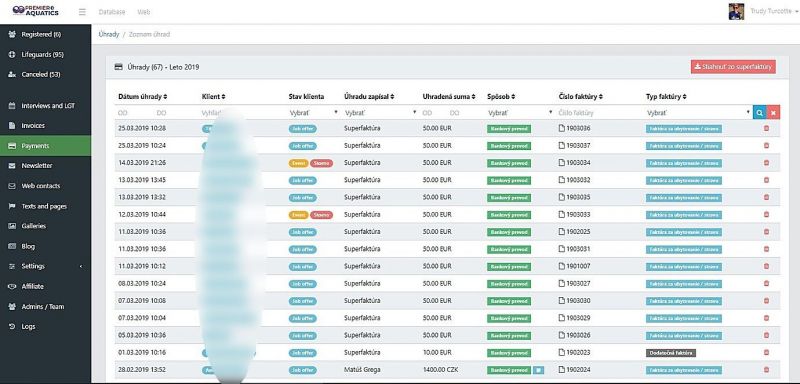
Task: Delete payment row with invoice 1903036
Action: pyautogui.click(x=766, y=129)
